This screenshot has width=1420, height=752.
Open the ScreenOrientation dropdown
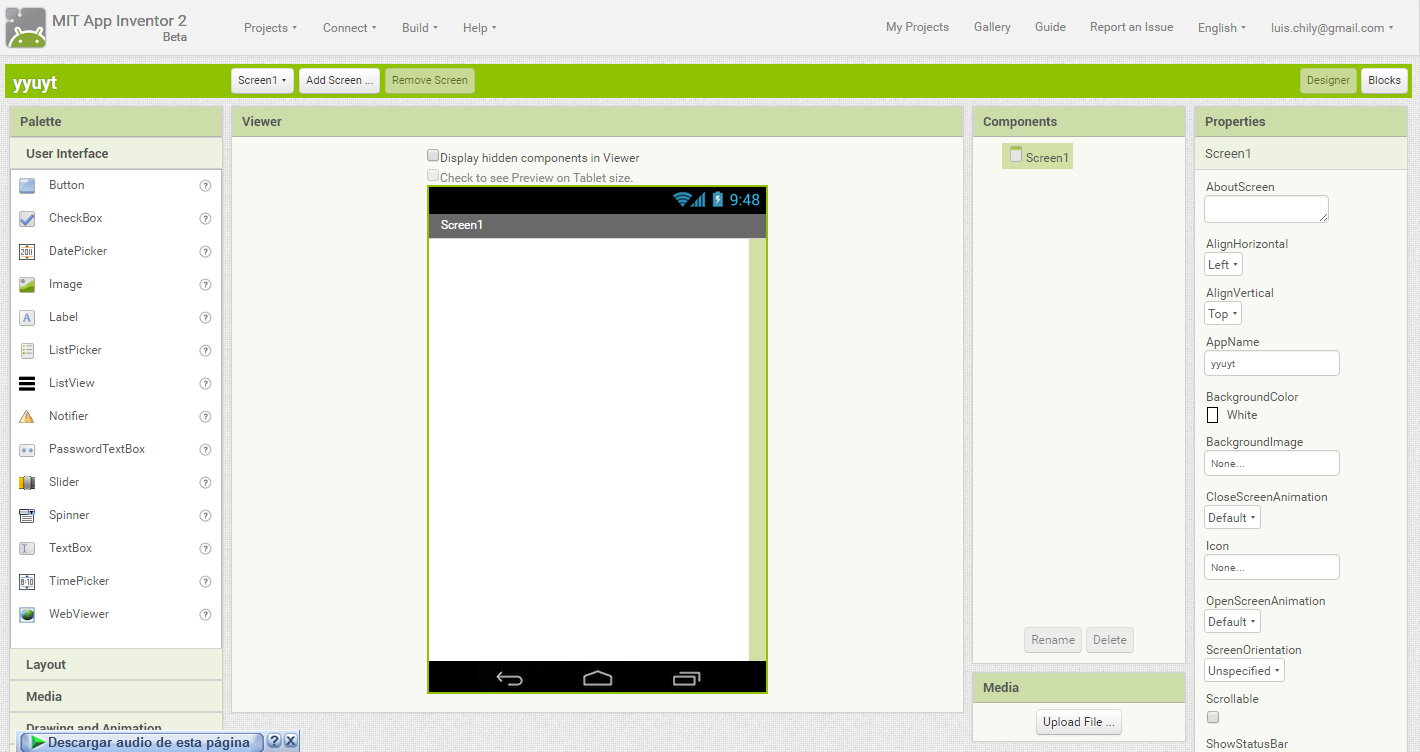[x=1243, y=670]
